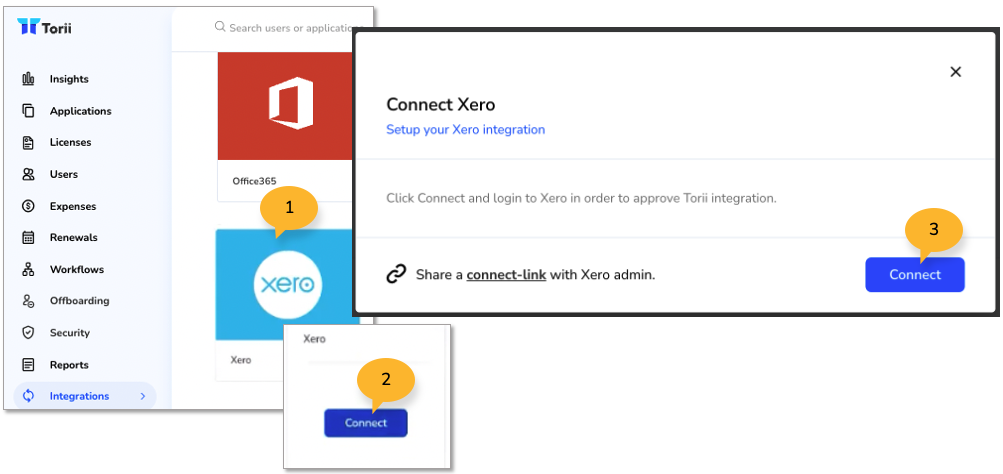The image size is (1003, 474).
Task: Go to Users in sidebar
Action: (x=64, y=174)
